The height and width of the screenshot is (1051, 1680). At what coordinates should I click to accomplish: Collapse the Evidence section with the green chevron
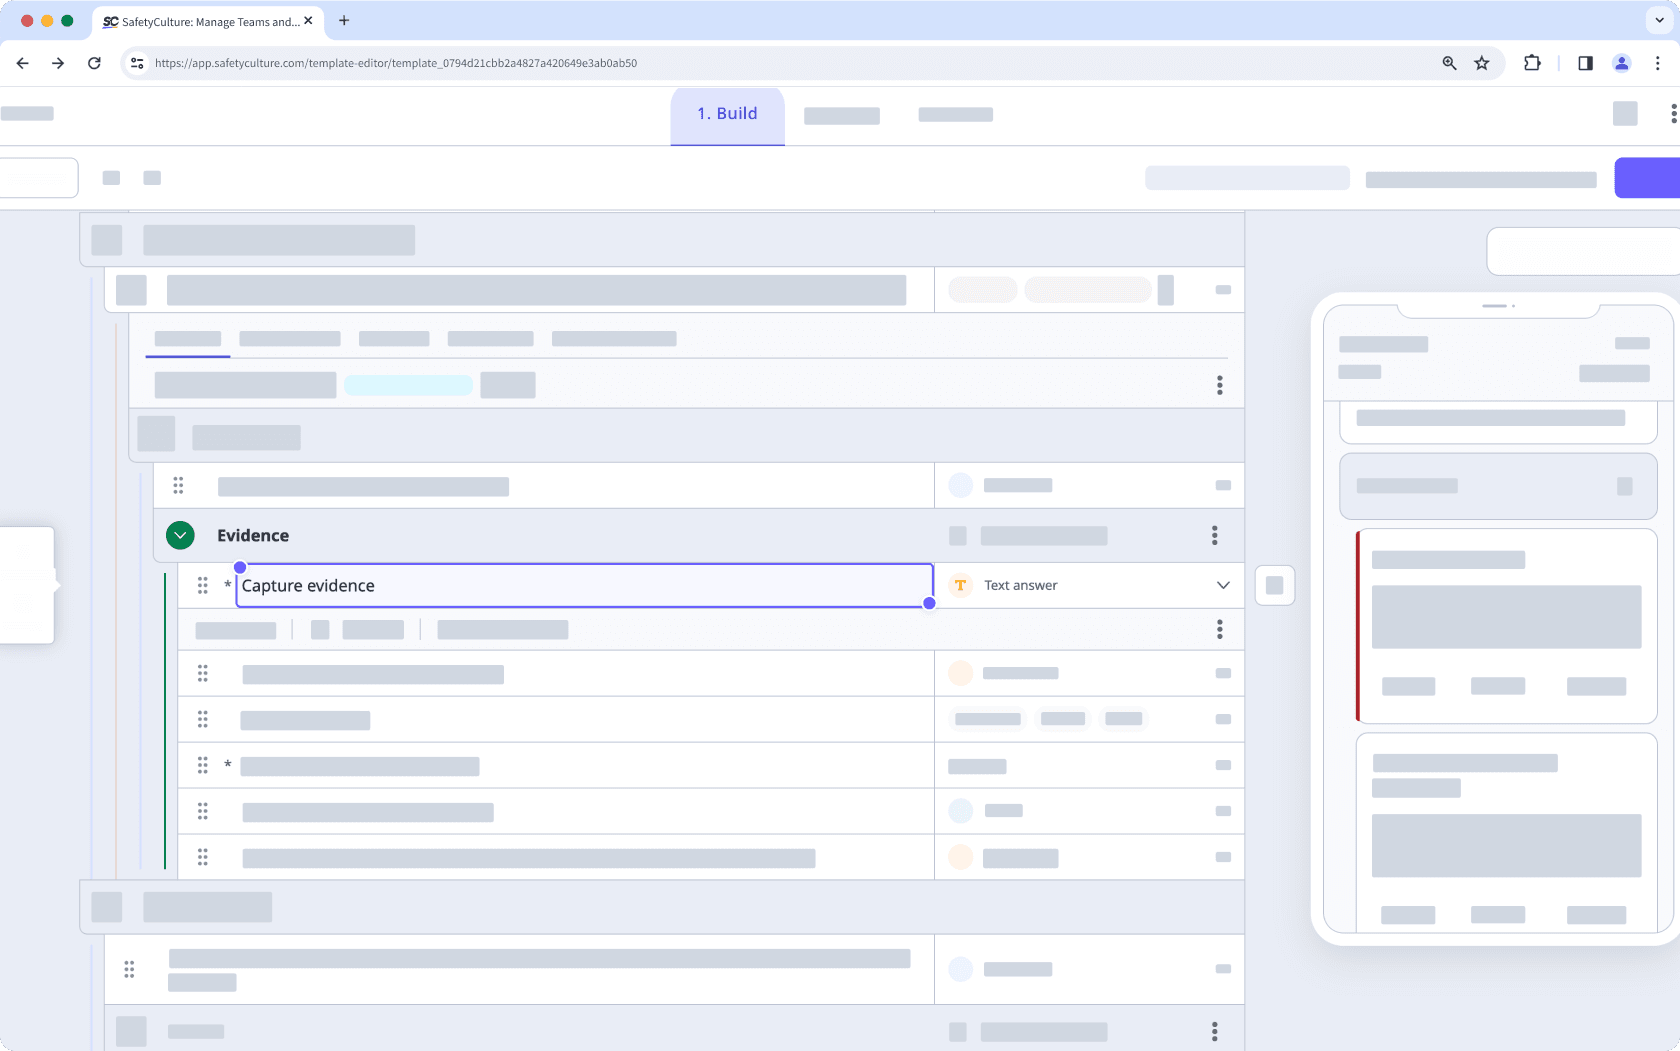[x=180, y=535]
